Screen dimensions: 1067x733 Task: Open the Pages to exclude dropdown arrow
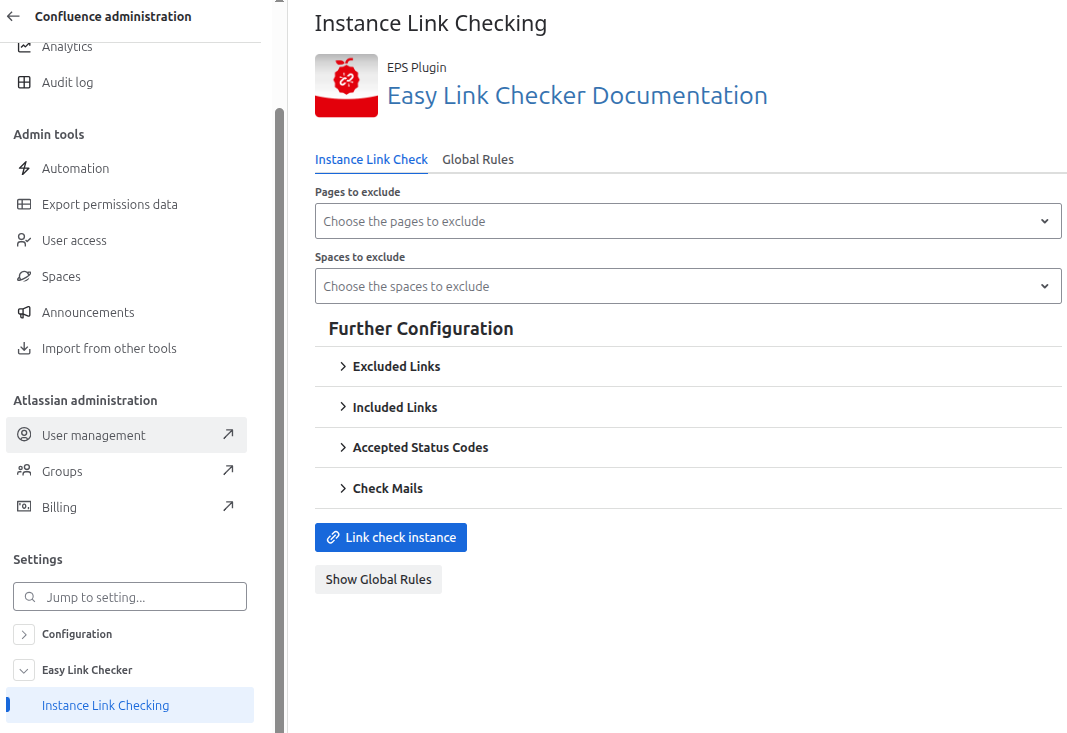1045,221
